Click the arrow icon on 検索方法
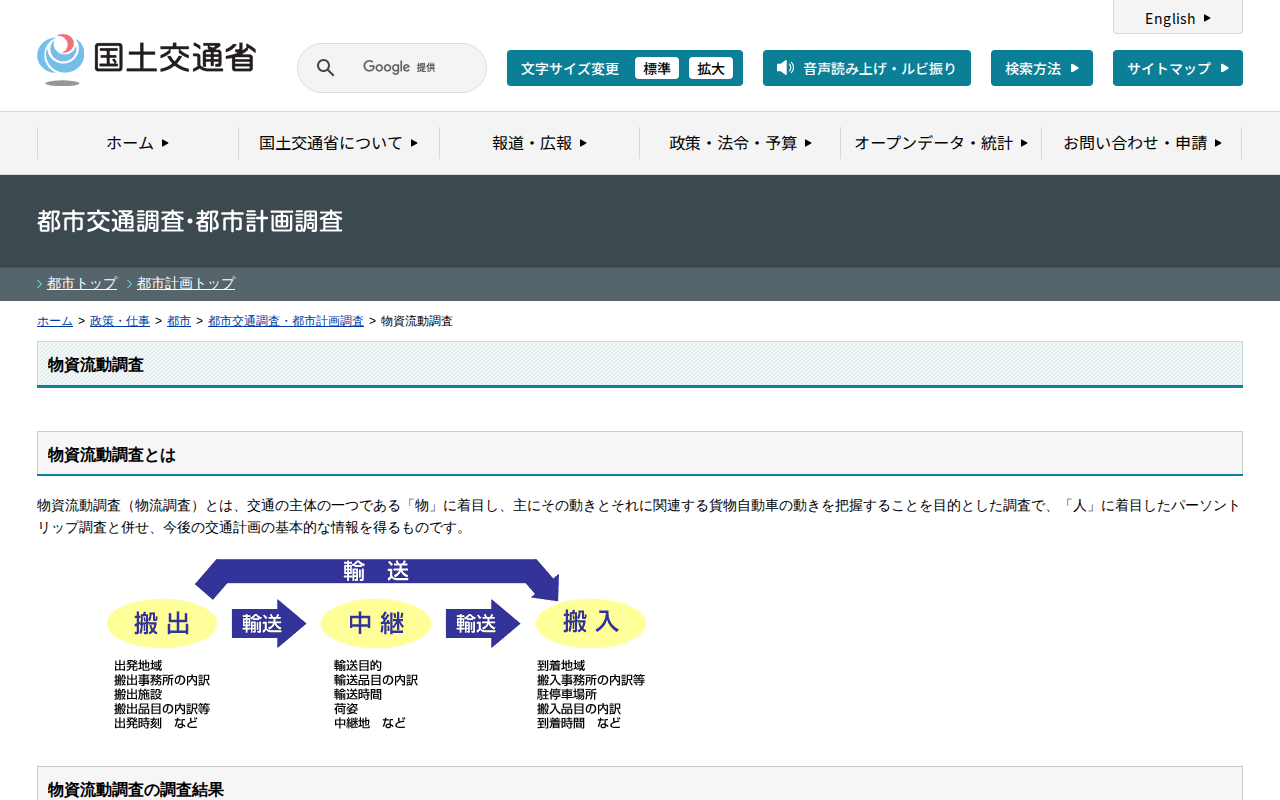Image resolution: width=1280 pixels, height=800 pixels. coord(1074,68)
